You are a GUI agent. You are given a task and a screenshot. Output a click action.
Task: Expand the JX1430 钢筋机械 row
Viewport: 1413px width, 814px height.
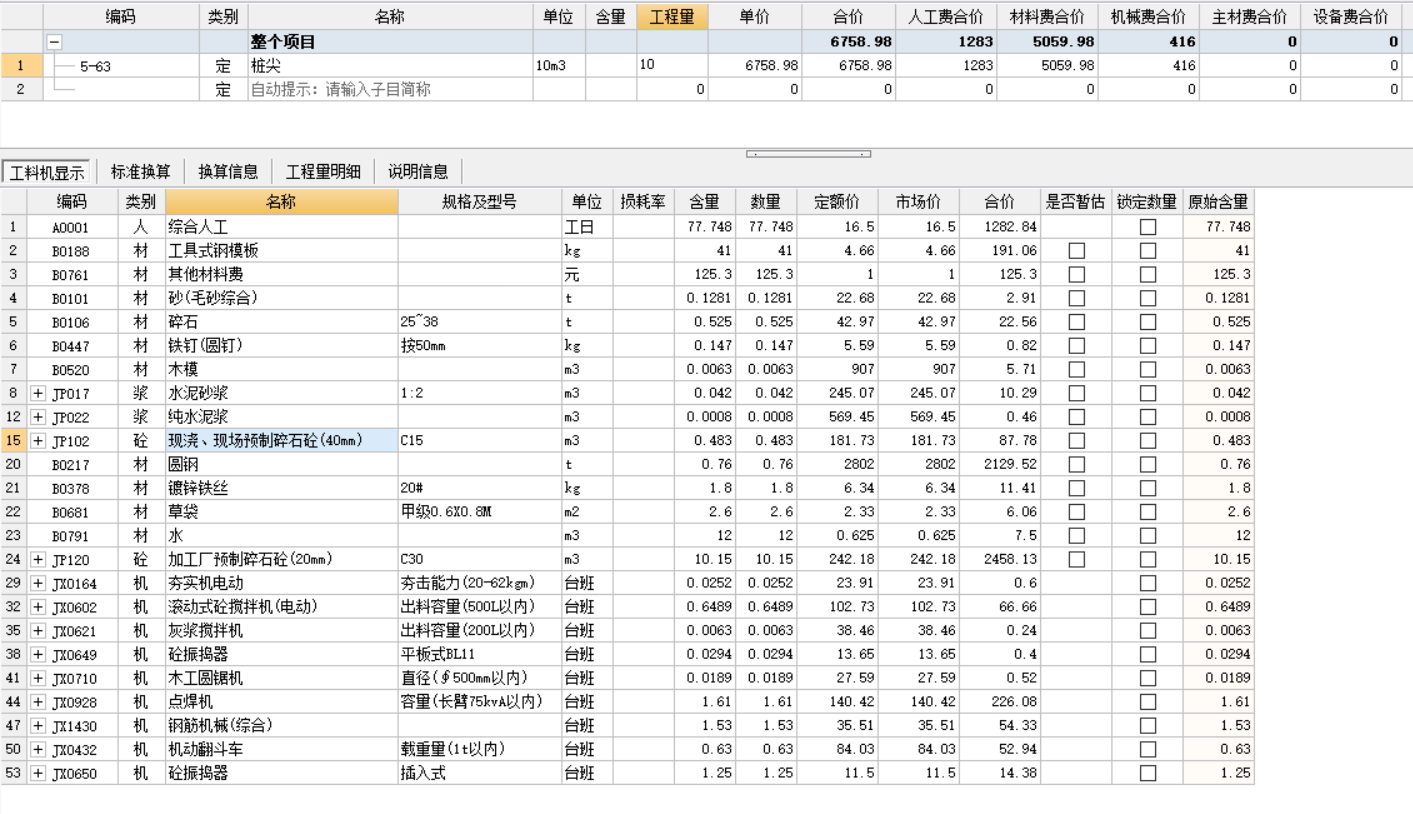39,726
